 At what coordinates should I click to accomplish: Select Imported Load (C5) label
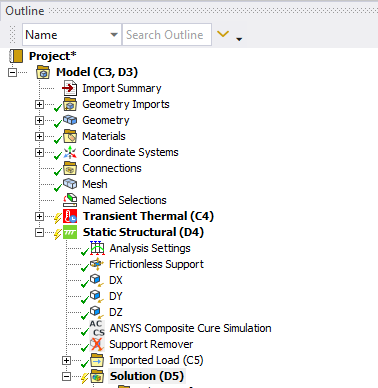tap(156, 360)
